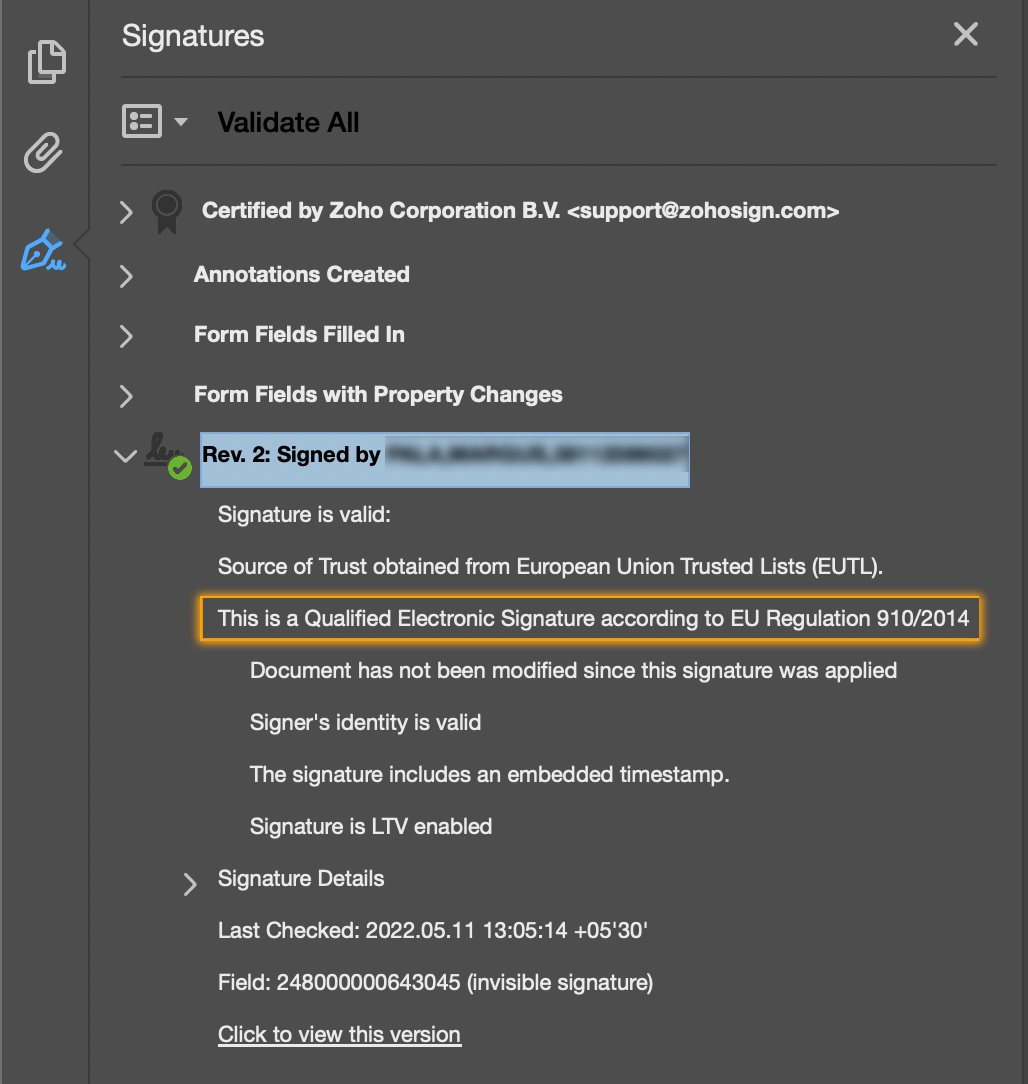Collapse the Rev. 2 signature entry
The height and width of the screenshot is (1084, 1028).
point(125,456)
